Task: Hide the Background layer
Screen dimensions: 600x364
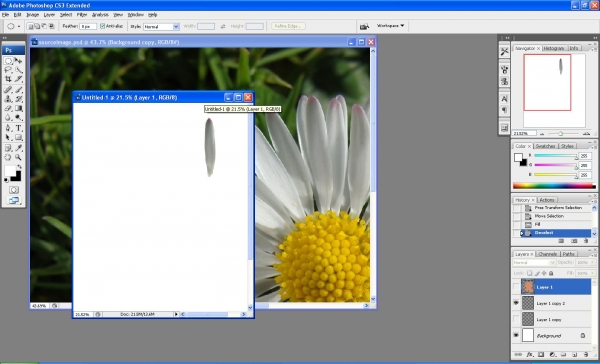Action: click(516, 335)
